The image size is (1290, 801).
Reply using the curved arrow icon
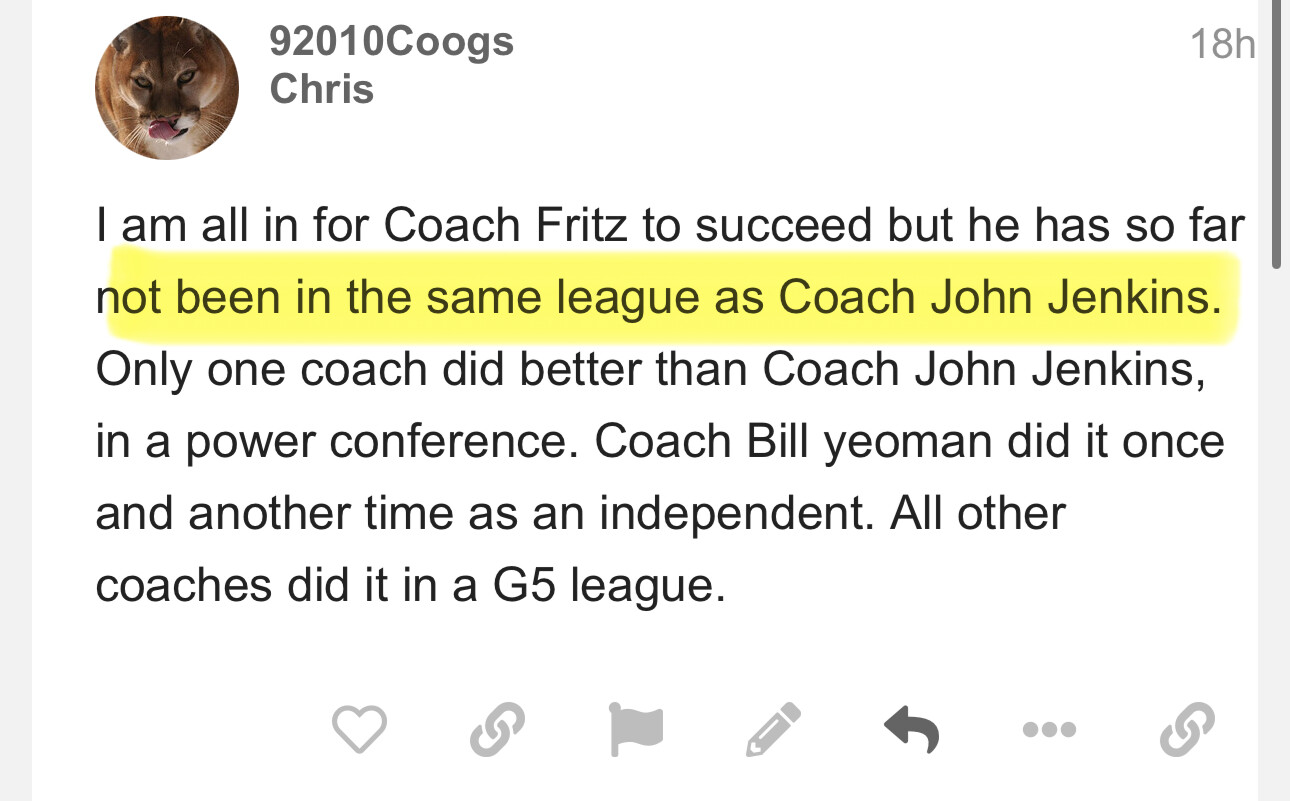911,729
